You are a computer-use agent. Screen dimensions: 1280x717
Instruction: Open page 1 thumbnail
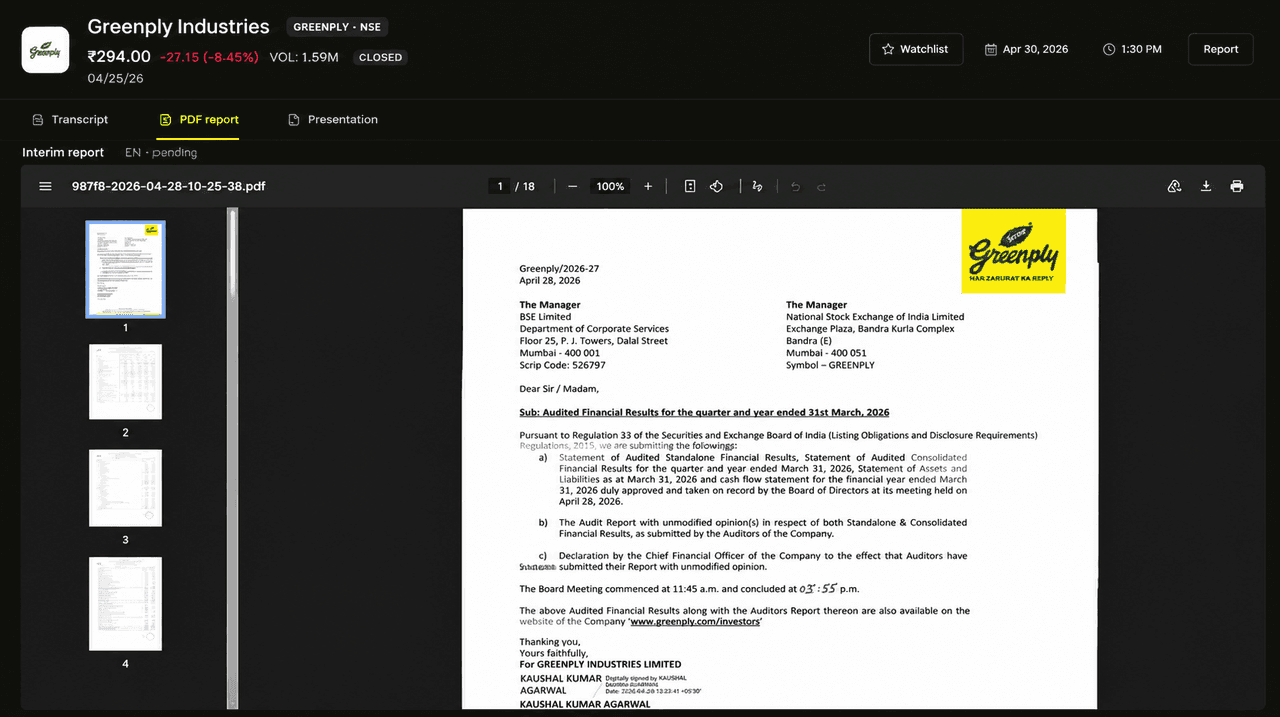pyautogui.click(x=125, y=269)
